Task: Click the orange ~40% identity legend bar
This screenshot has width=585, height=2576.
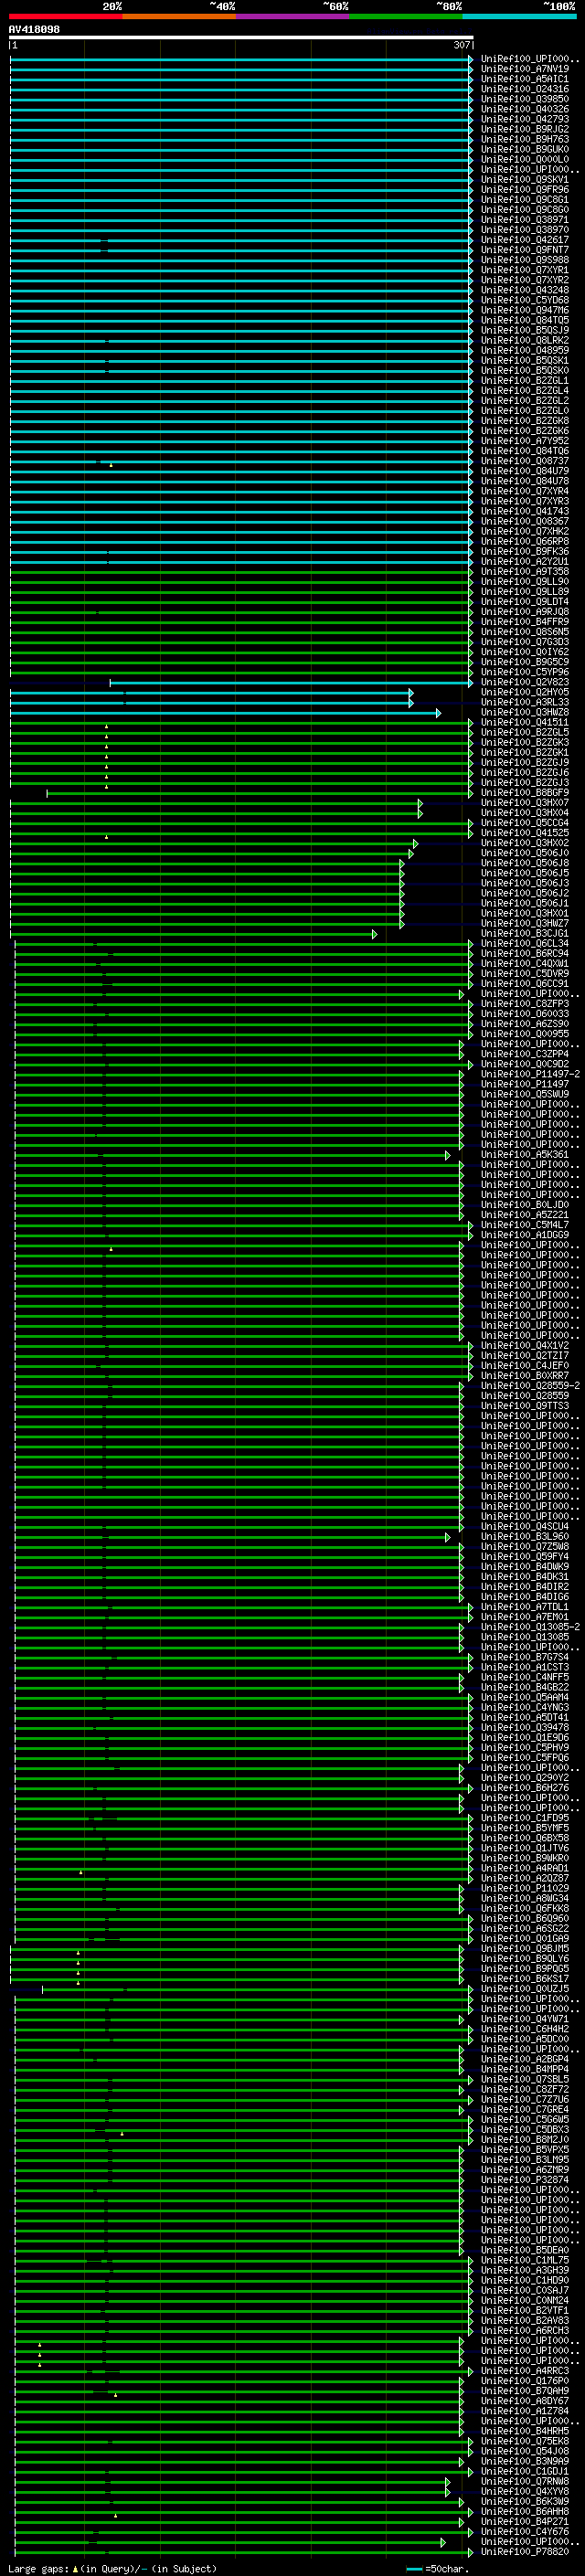Action: tap(179, 16)
